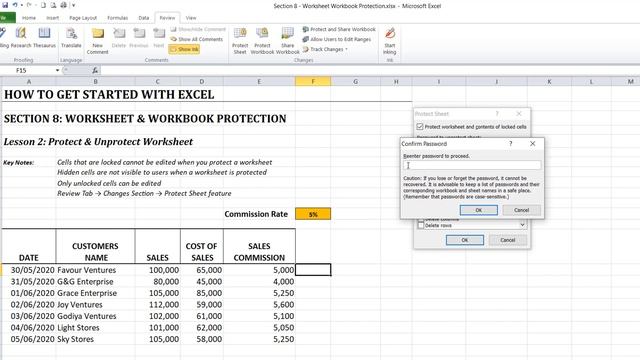Viewport: 640px width, 360px height.
Task: Click the orange Commission Rate 5% cell
Action: [x=313, y=214]
